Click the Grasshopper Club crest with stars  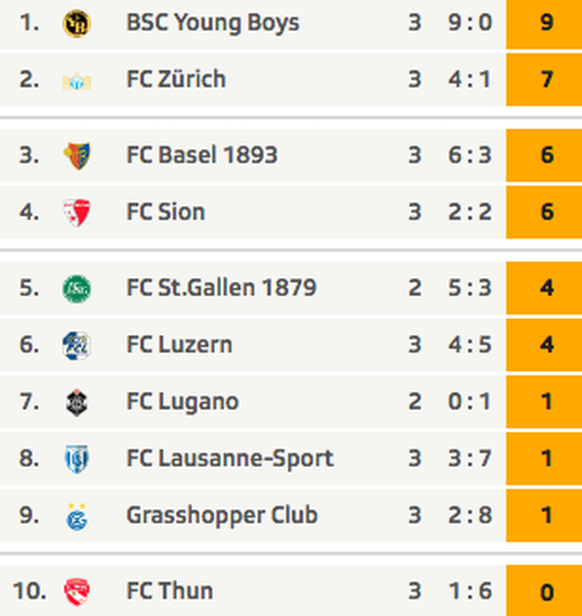[x=77, y=517]
